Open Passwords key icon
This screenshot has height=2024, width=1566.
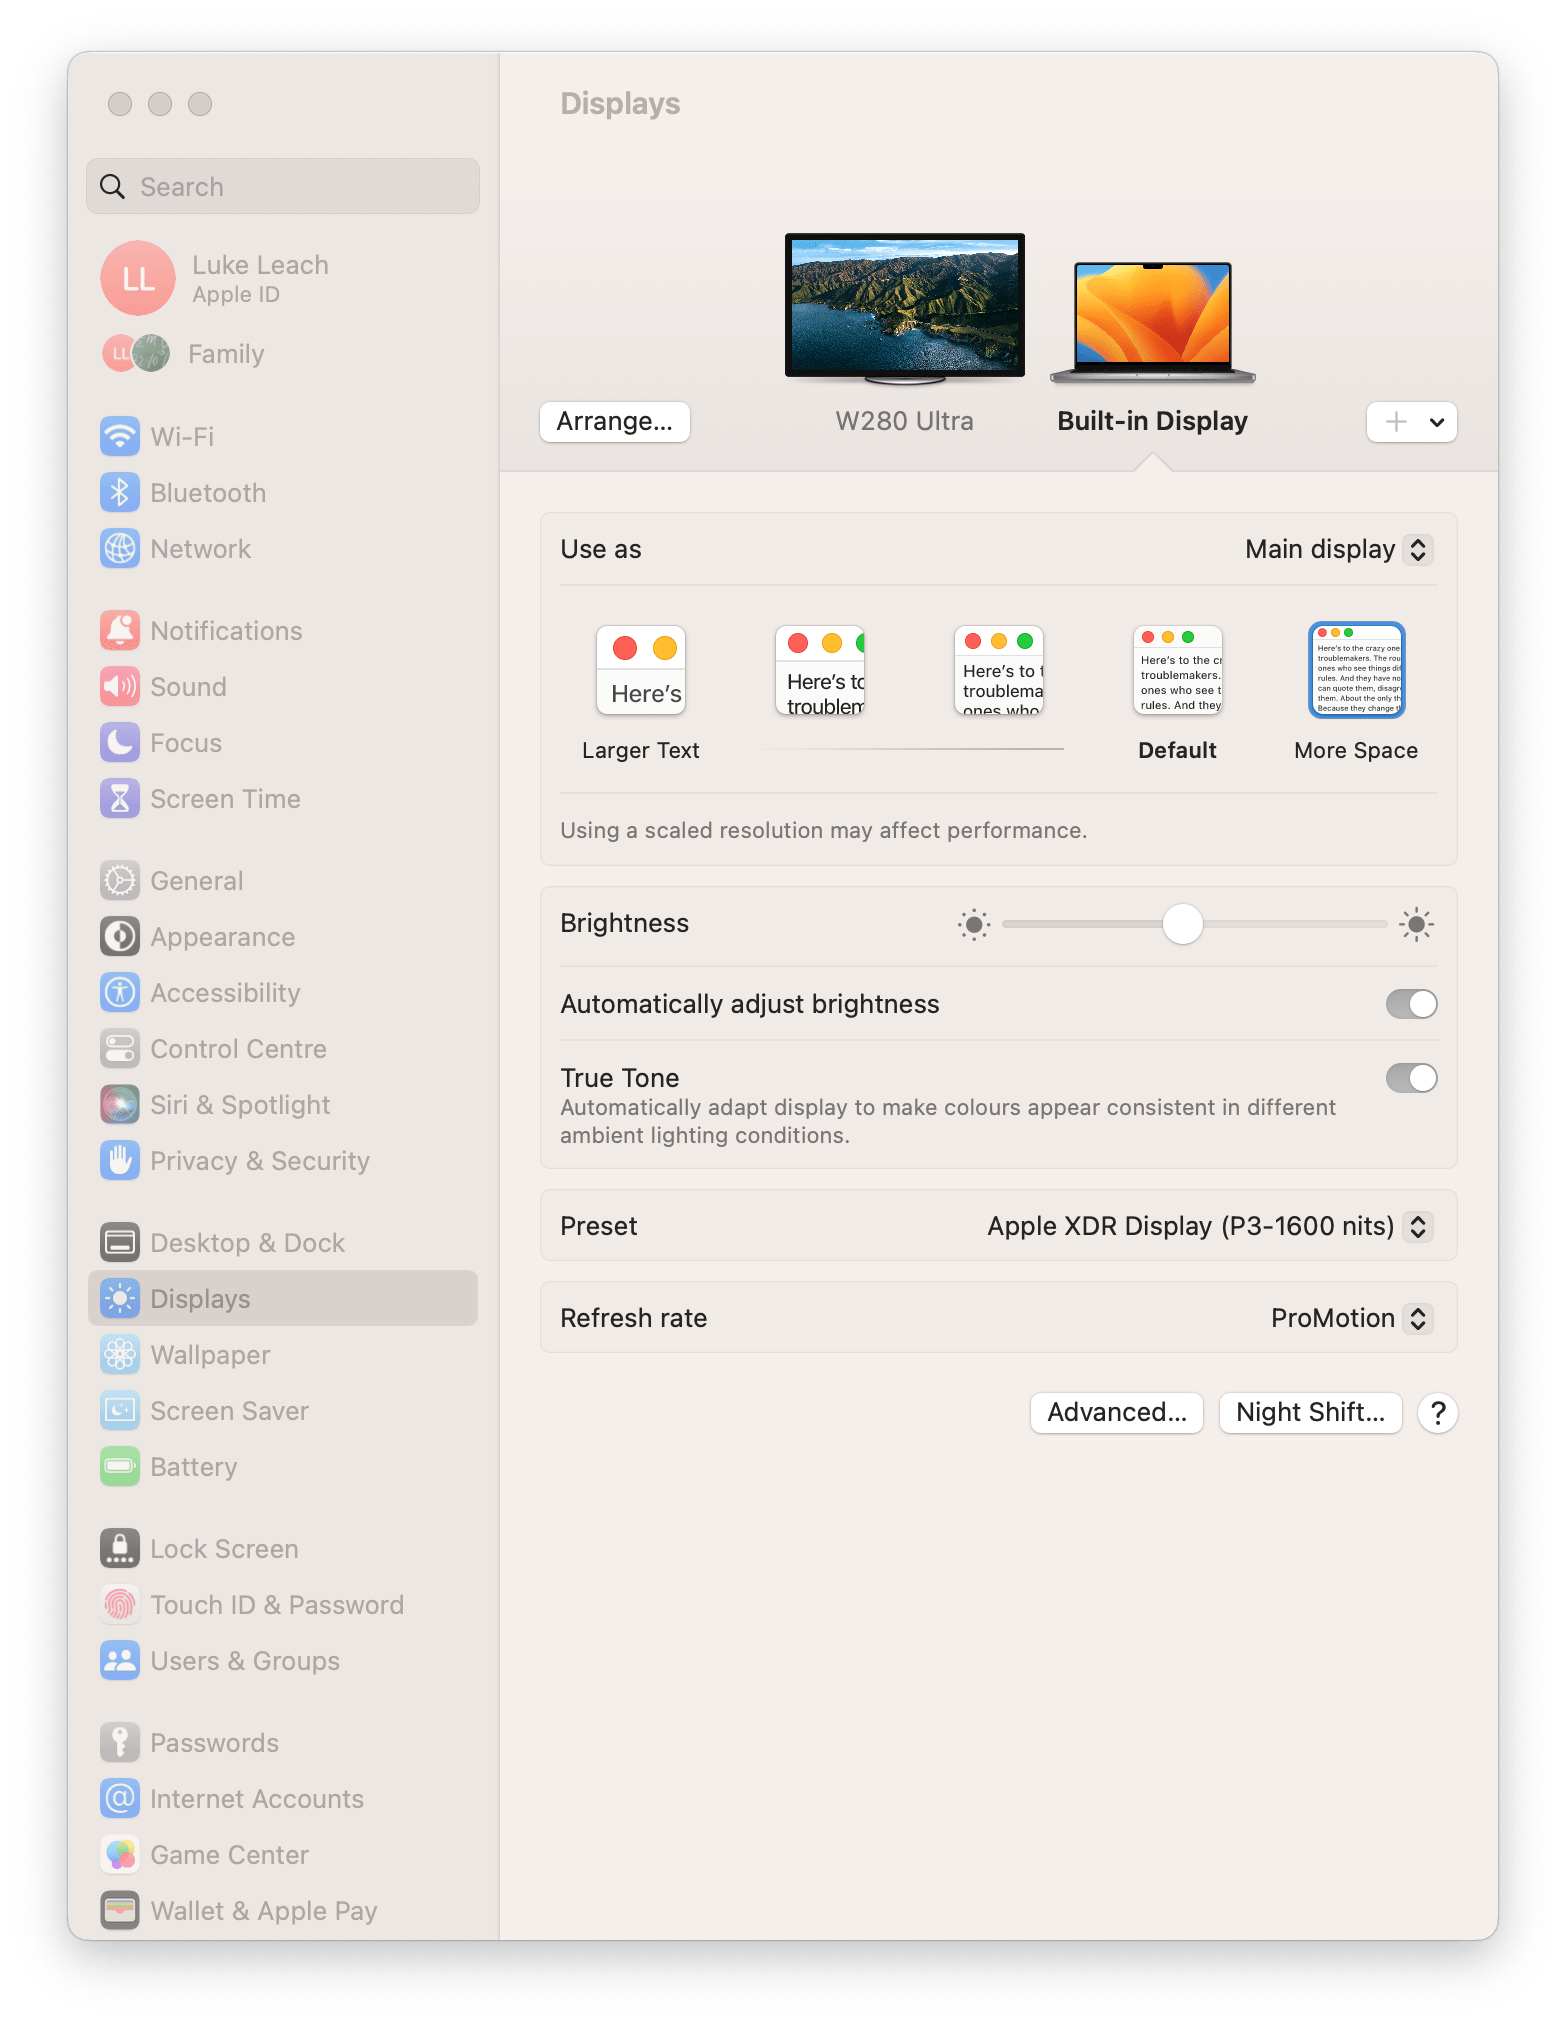120,1742
